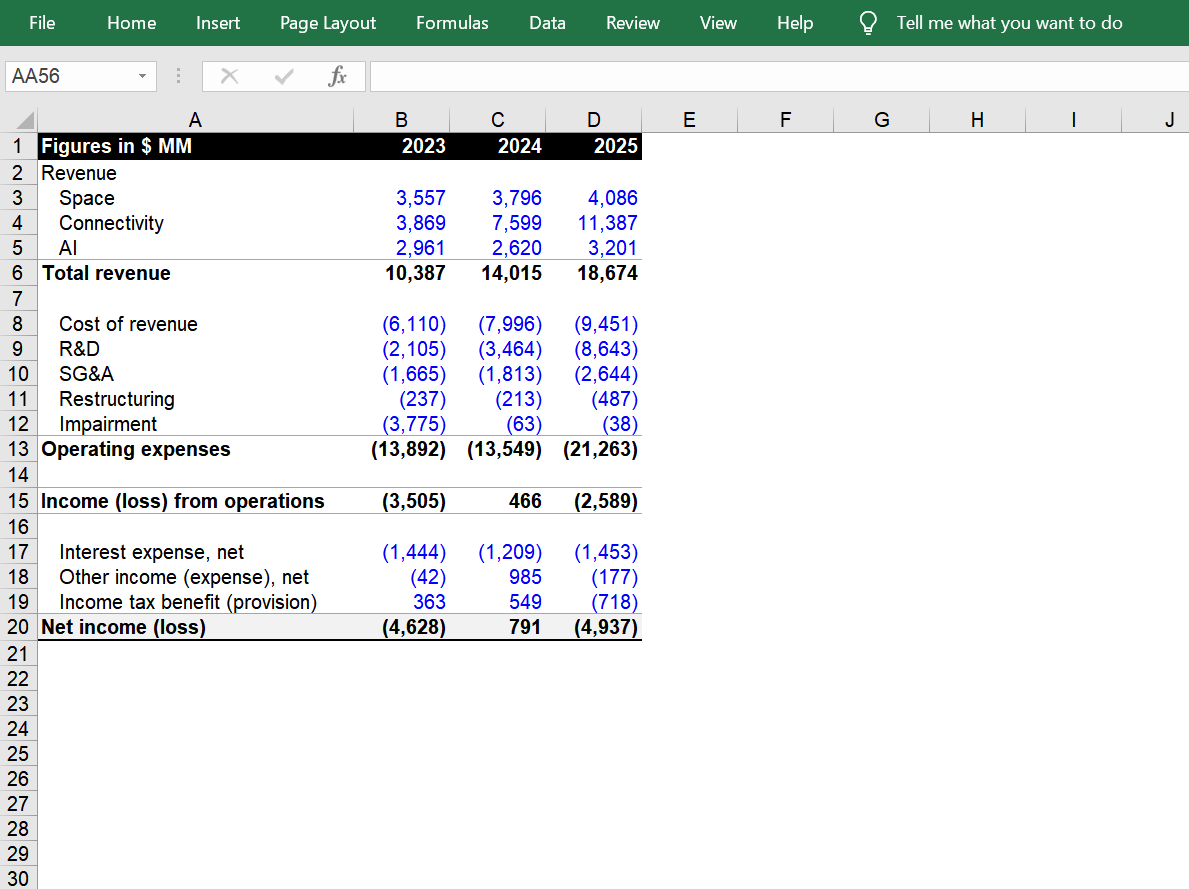Select the Cost of revenue label

click(x=196, y=324)
